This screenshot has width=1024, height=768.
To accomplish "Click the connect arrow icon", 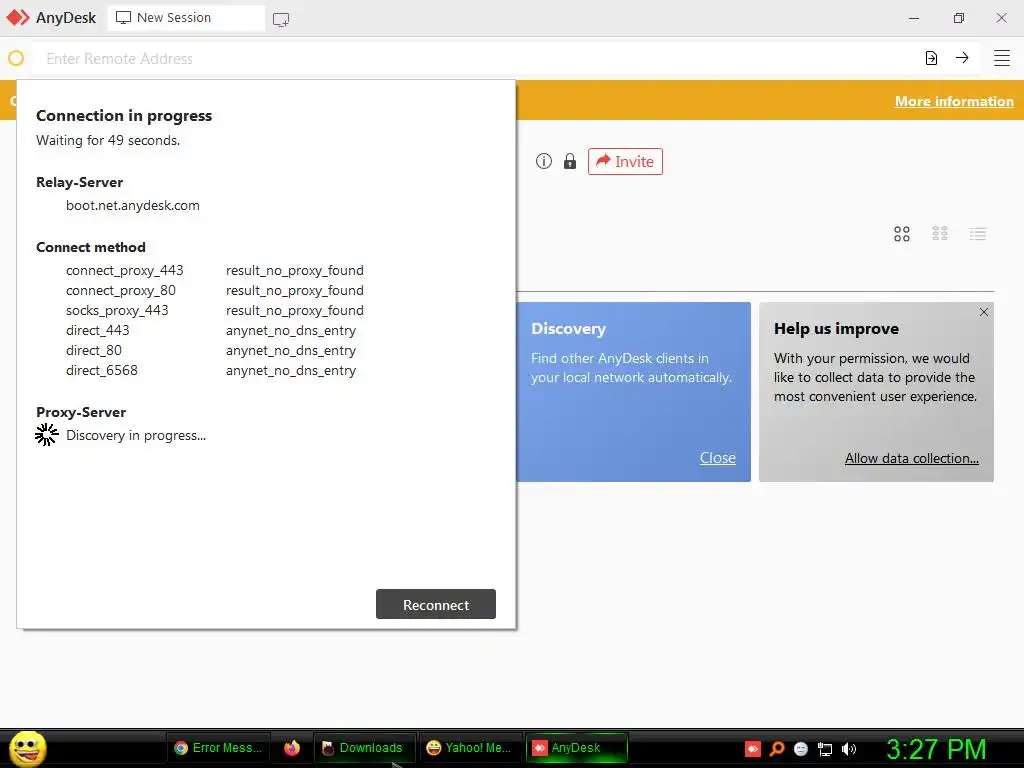I will click(x=962, y=57).
